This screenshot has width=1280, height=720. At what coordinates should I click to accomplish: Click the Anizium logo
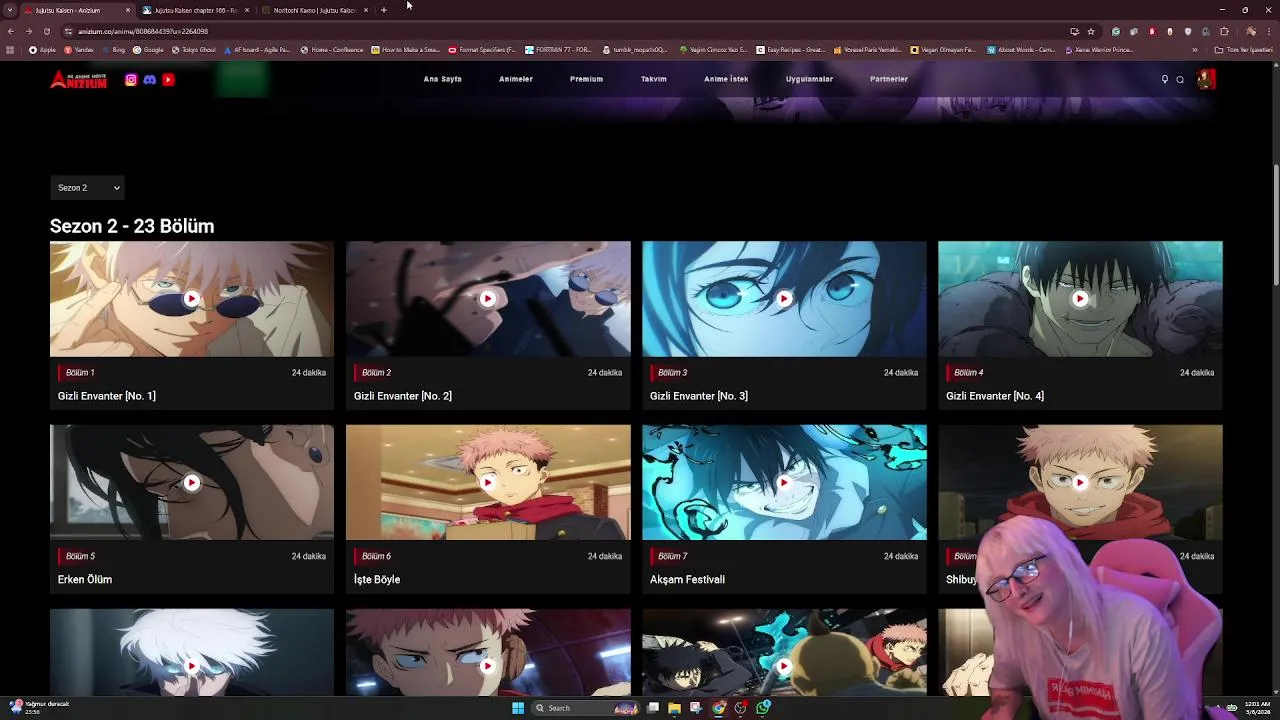pyautogui.click(x=78, y=80)
